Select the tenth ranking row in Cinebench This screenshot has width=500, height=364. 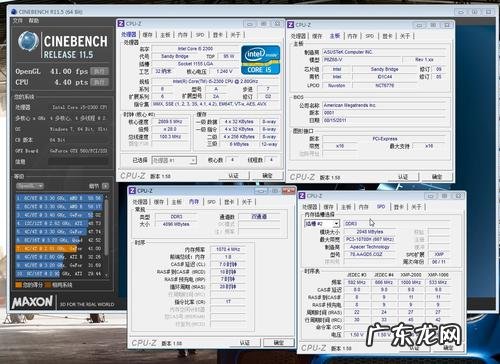[59, 274]
